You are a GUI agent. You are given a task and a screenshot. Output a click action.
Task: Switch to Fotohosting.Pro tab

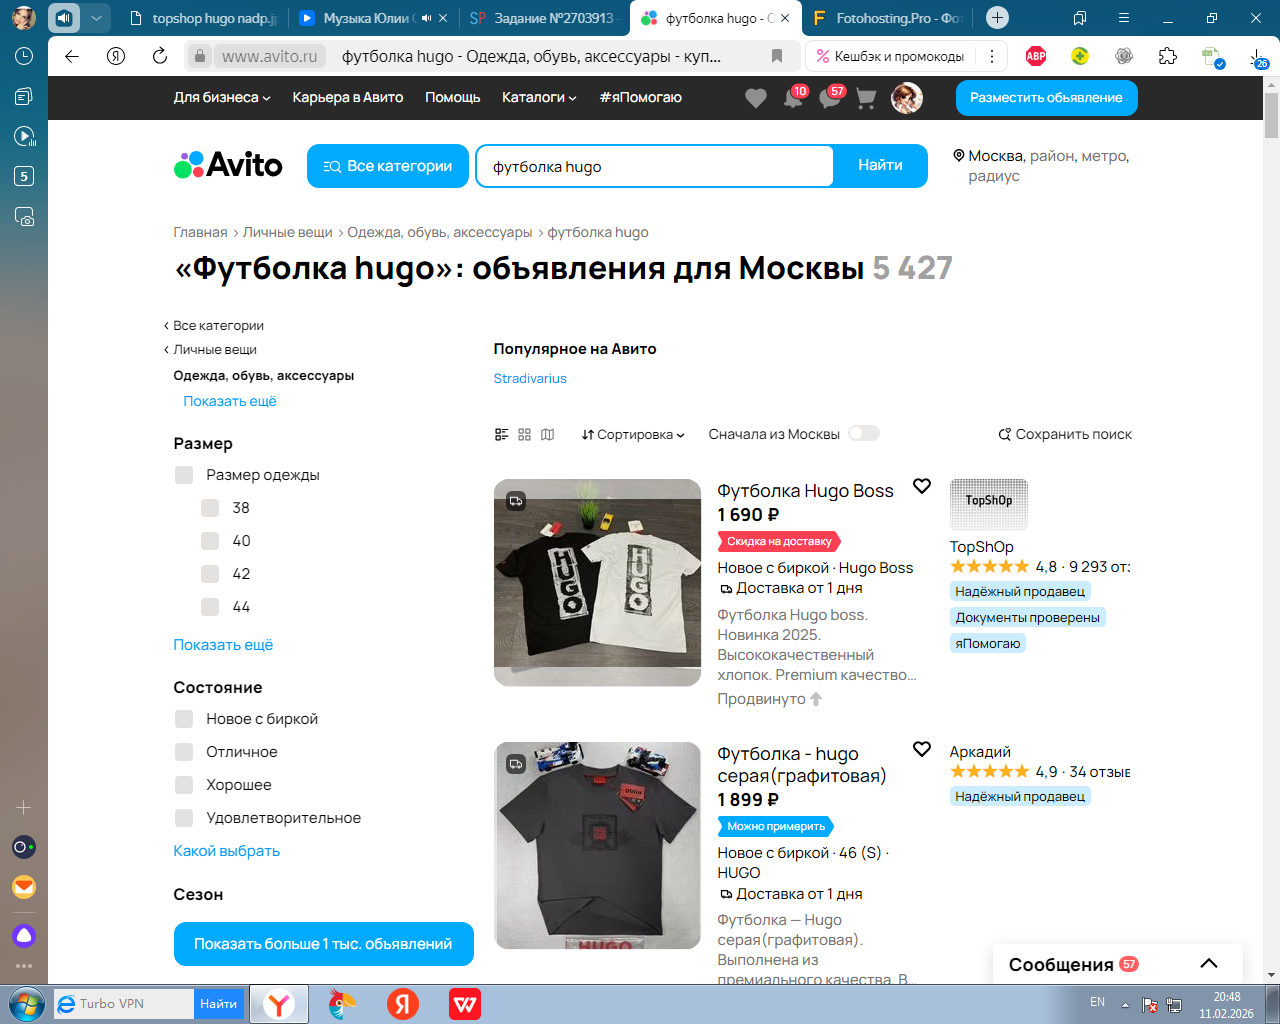[886, 18]
